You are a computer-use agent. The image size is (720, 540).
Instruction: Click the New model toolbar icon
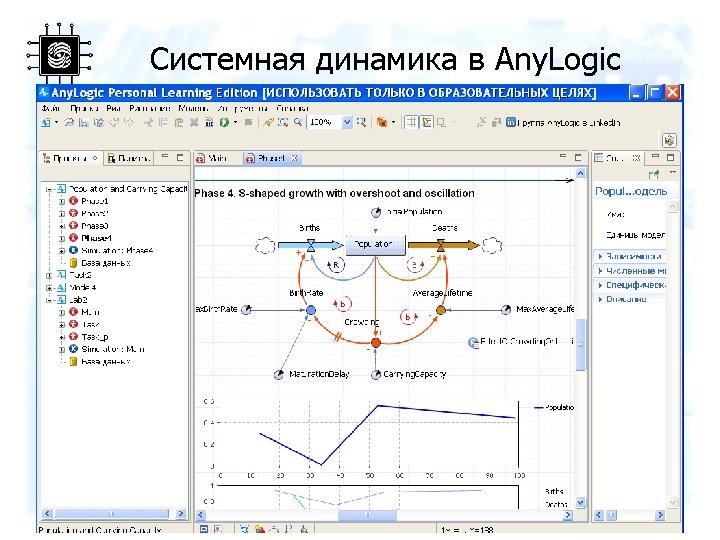pos(45,123)
